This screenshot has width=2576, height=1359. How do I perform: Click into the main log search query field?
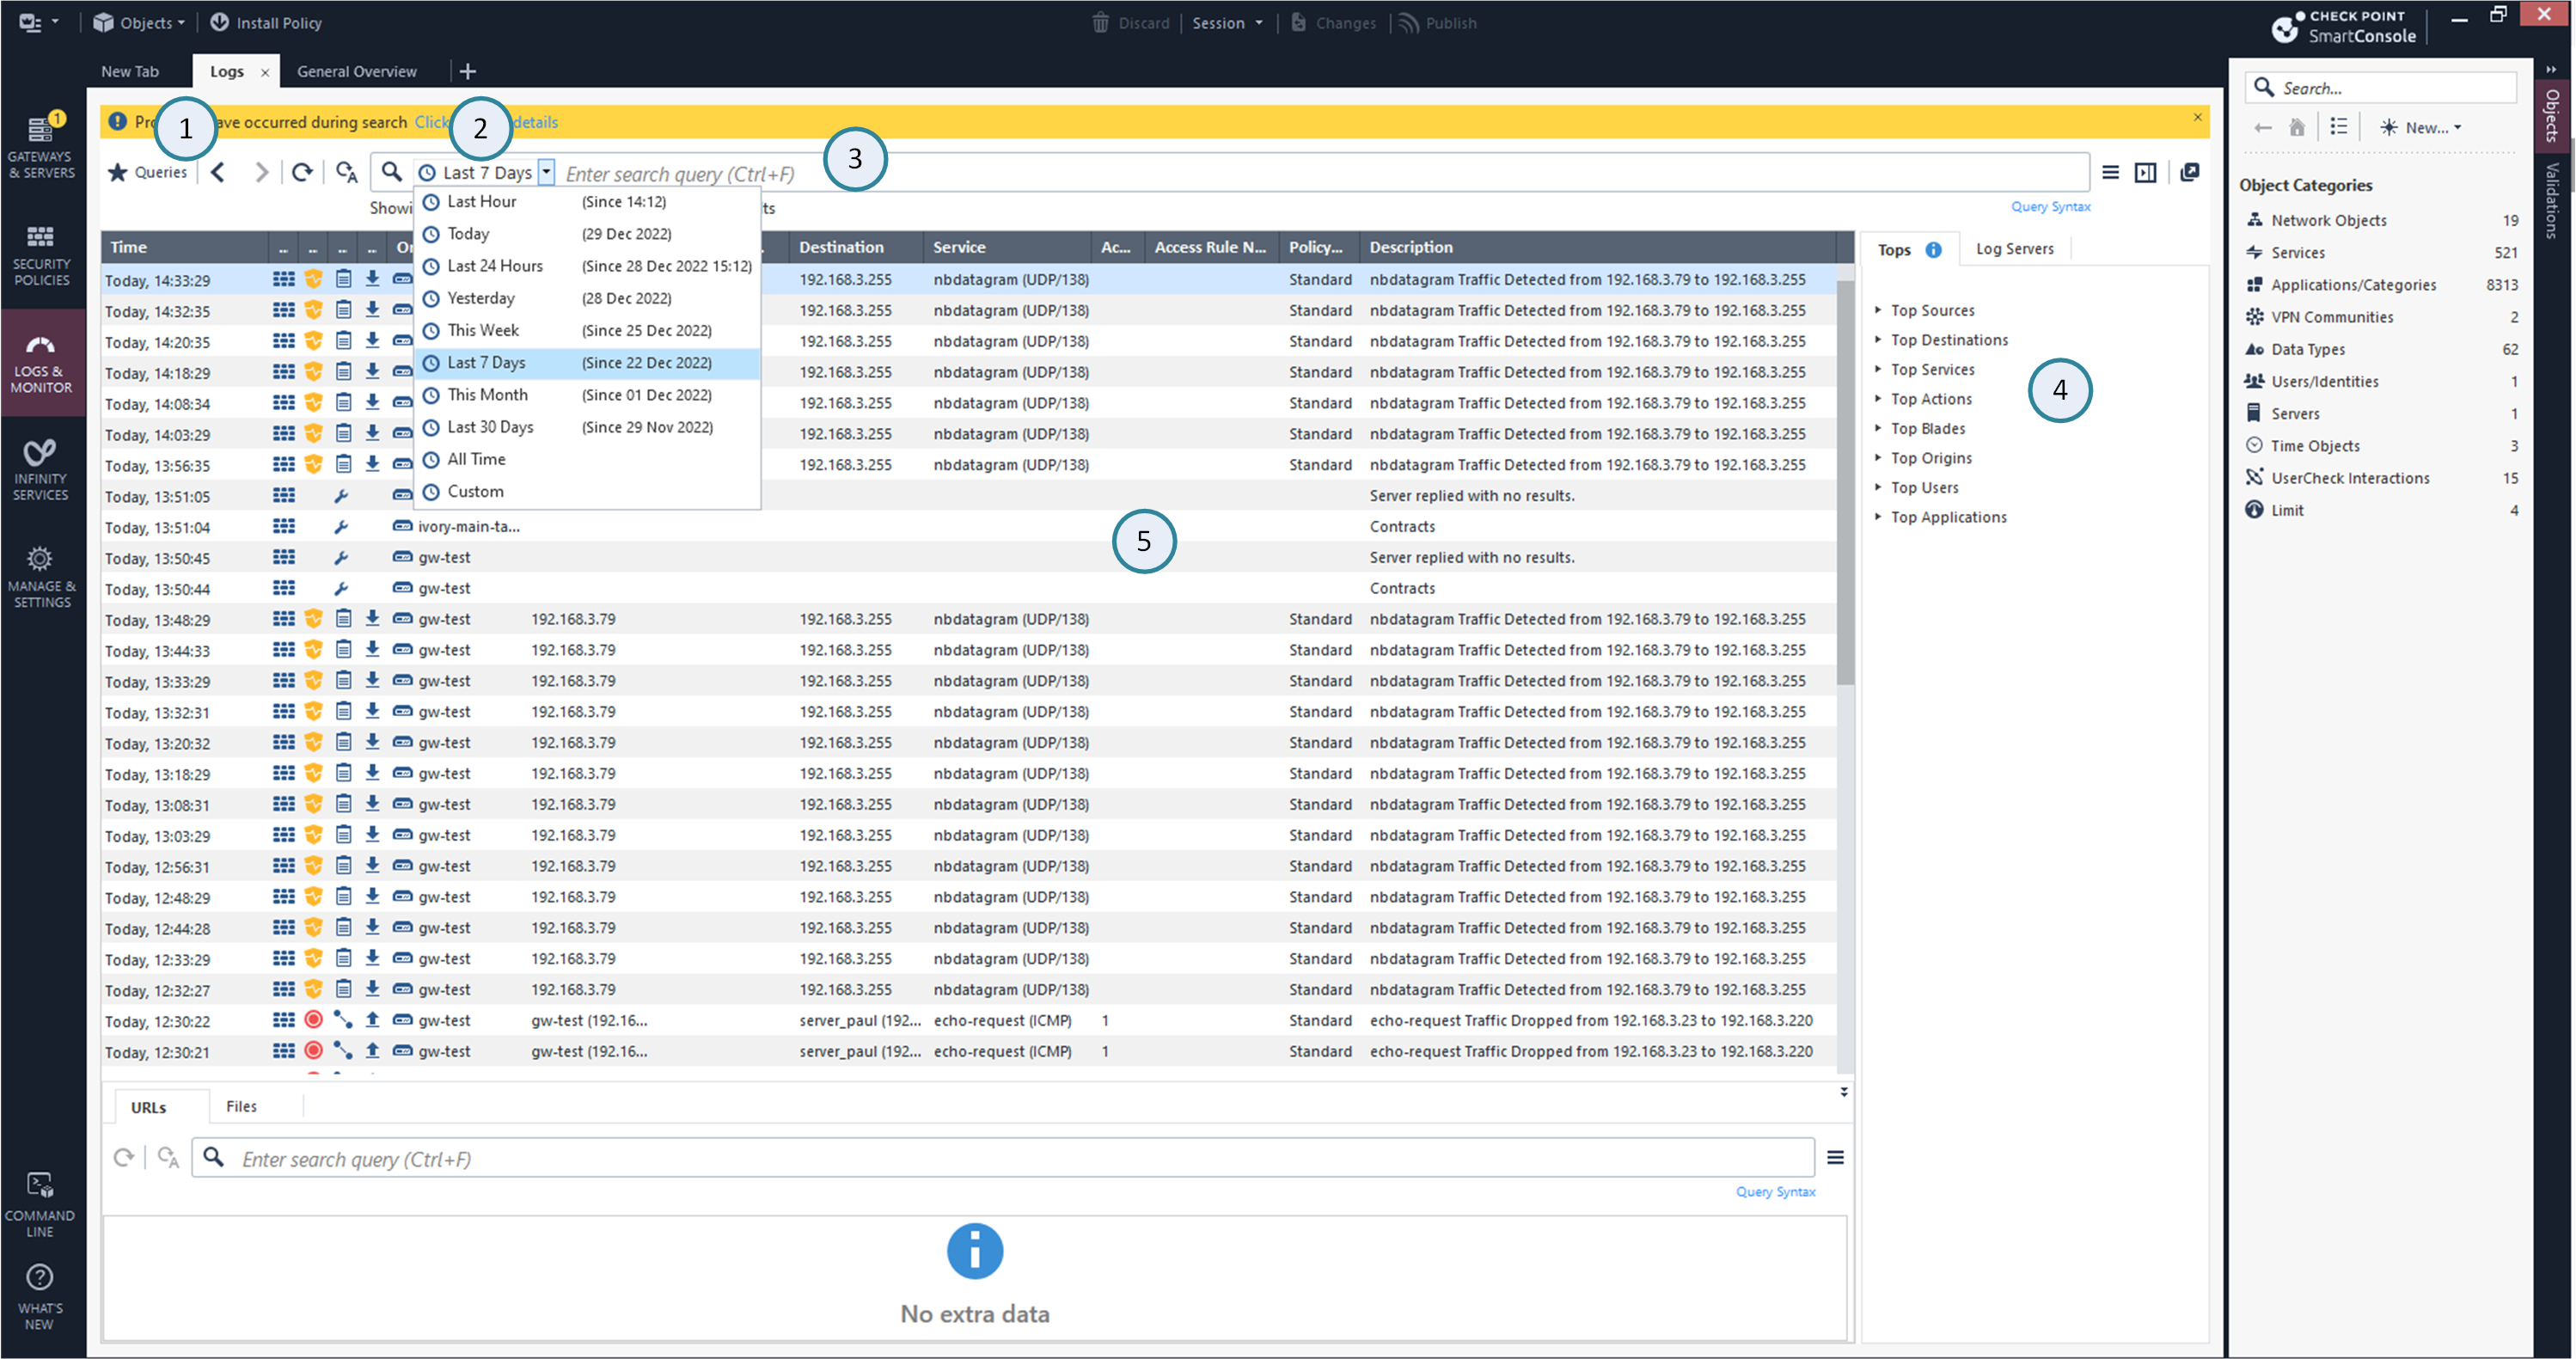(1320, 173)
